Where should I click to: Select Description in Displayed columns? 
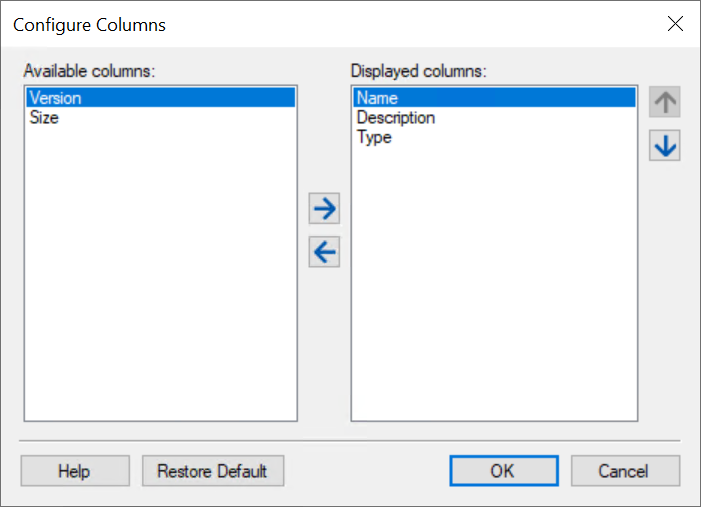click(x=396, y=118)
